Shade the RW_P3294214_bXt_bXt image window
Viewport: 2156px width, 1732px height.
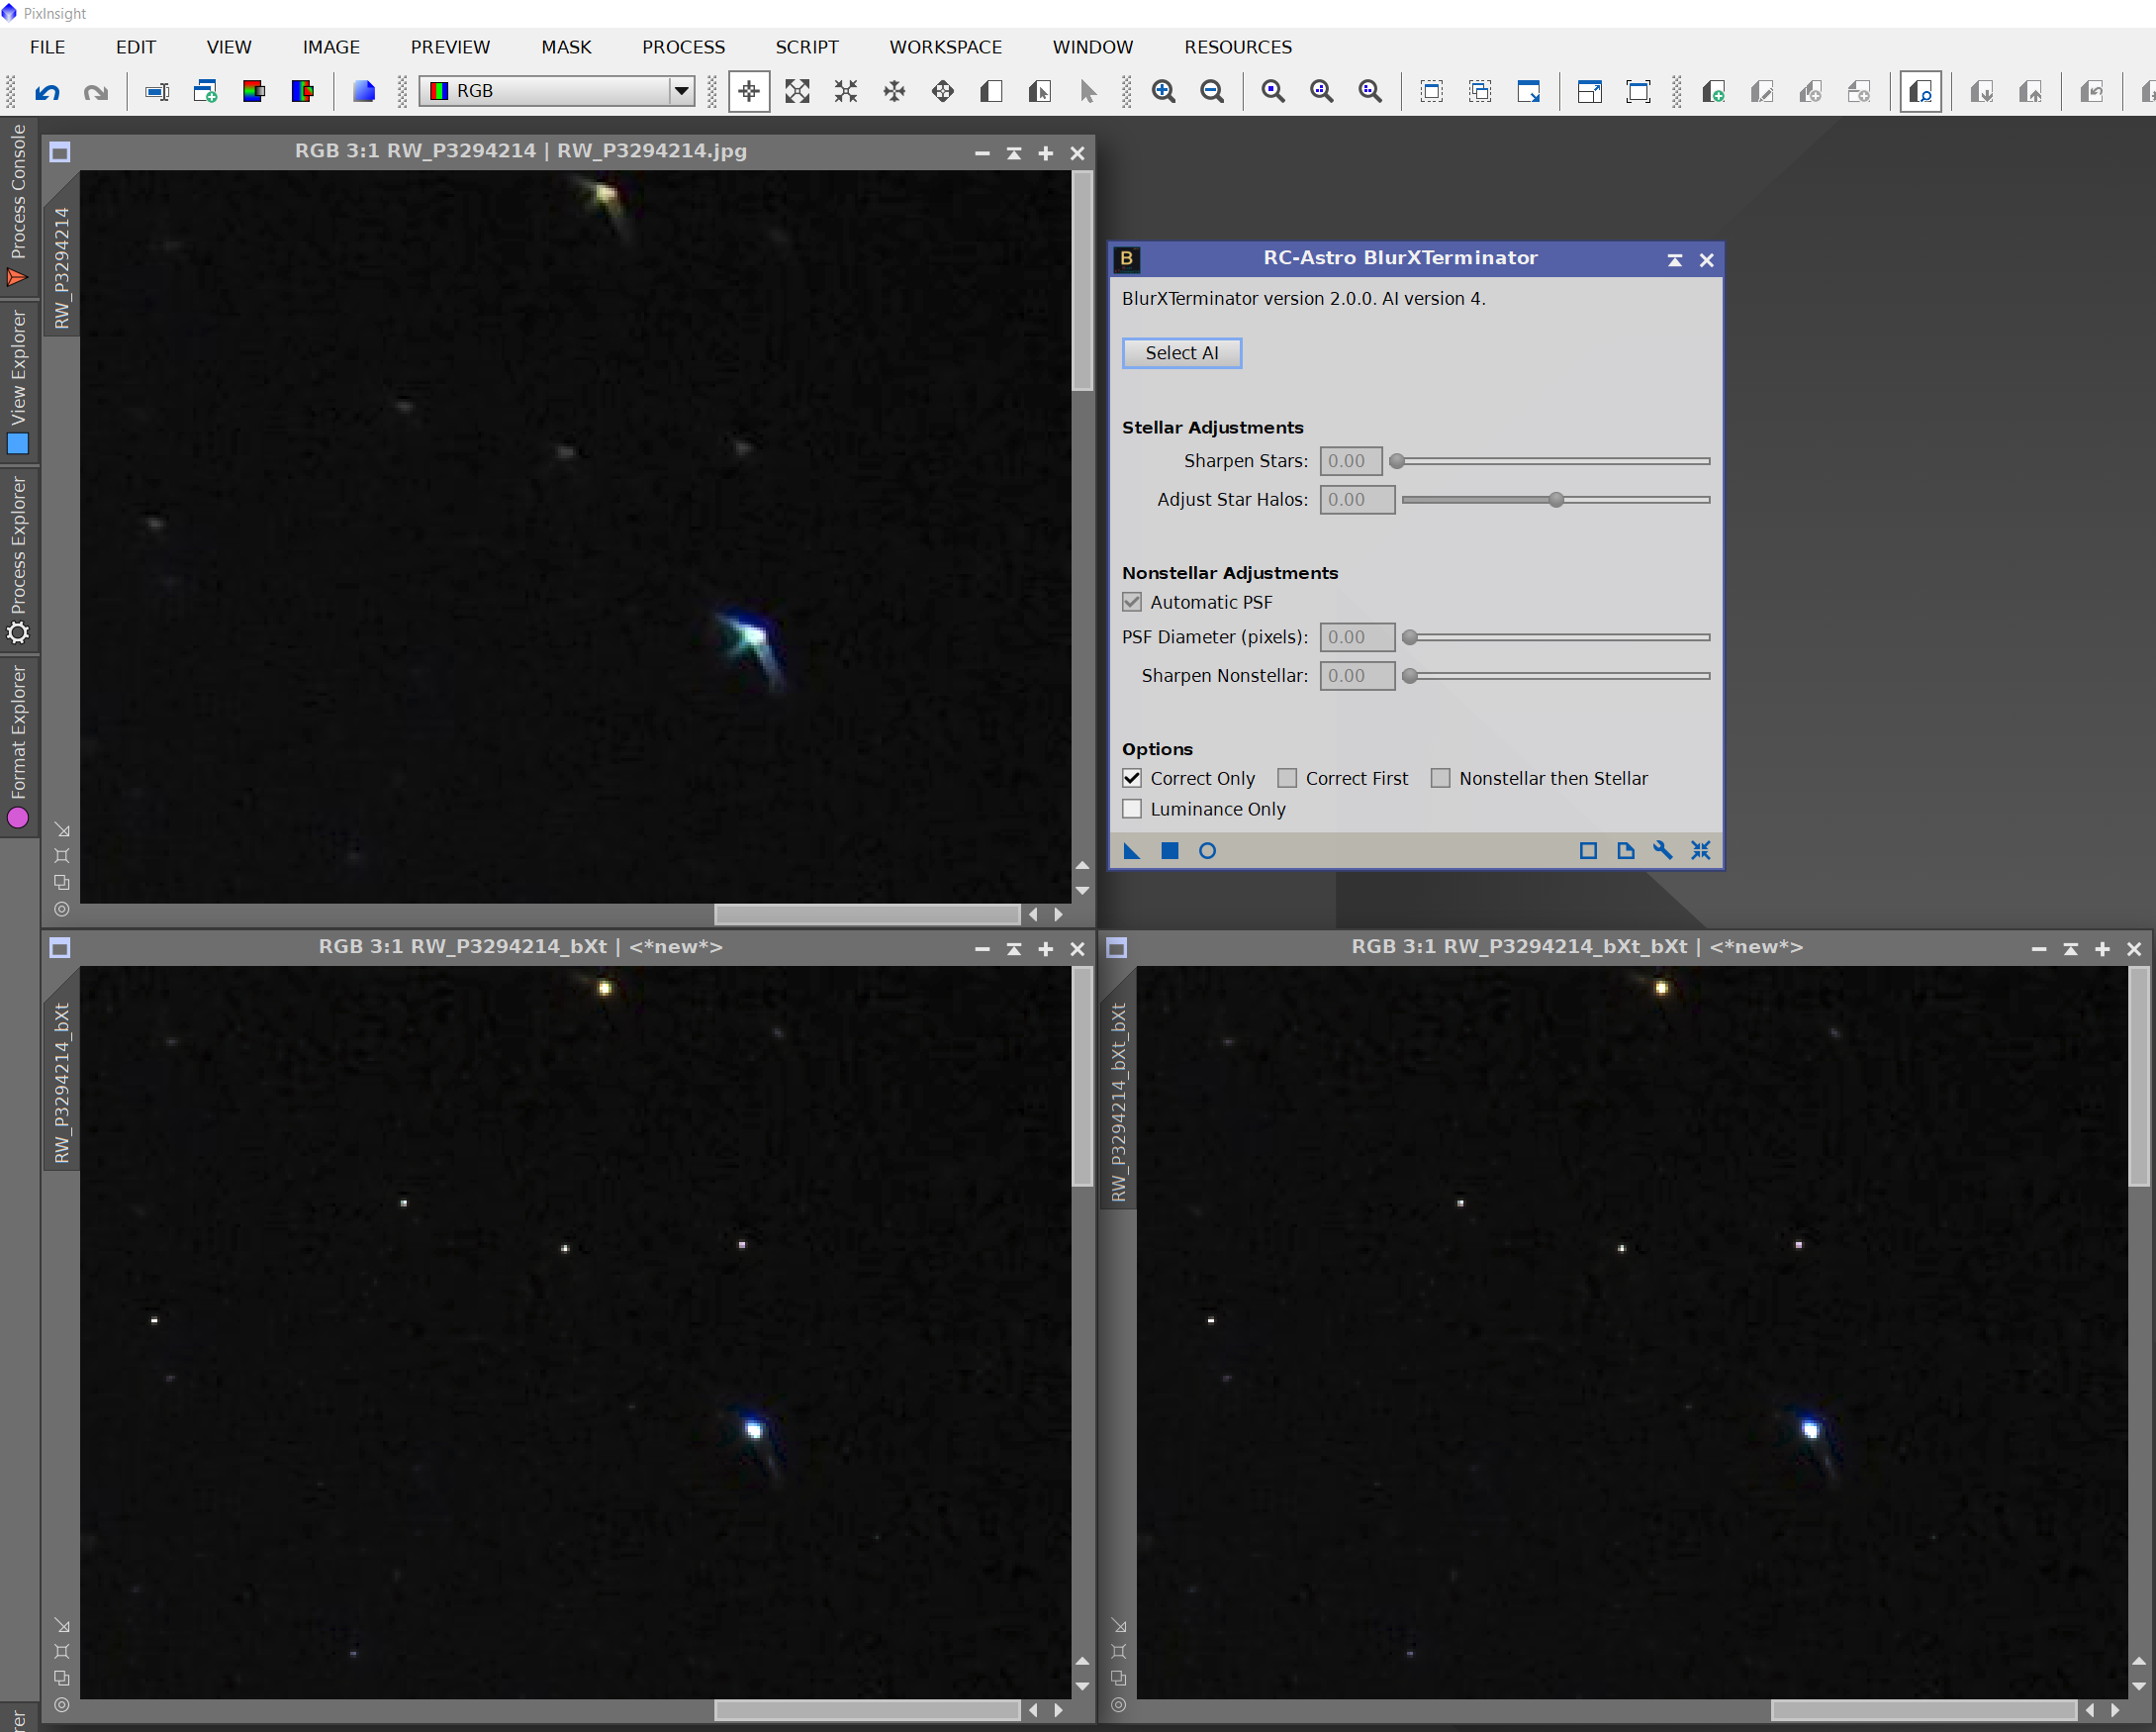pos(2071,949)
